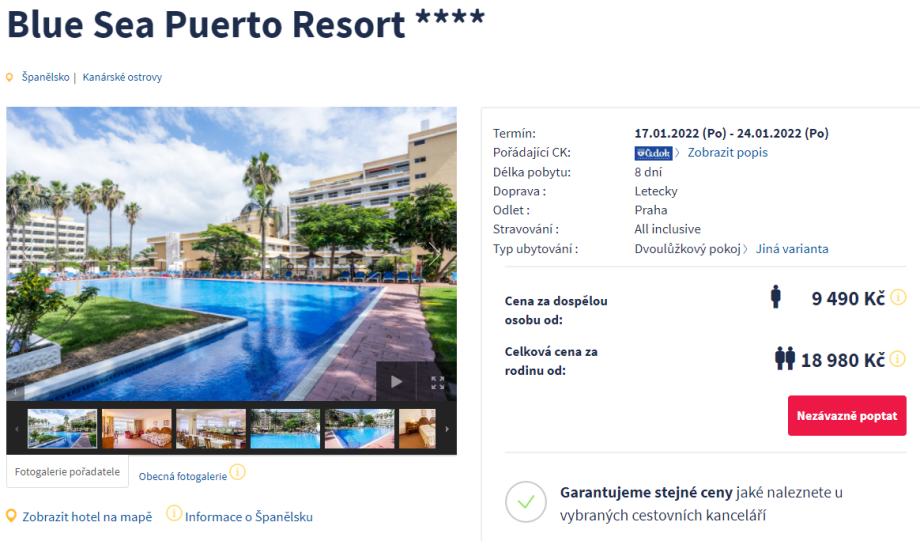This screenshot has height=541, width=920.
Task: Switch to Fotogalerie pořadatele tab
Action: pyautogui.click(x=67, y=472)
